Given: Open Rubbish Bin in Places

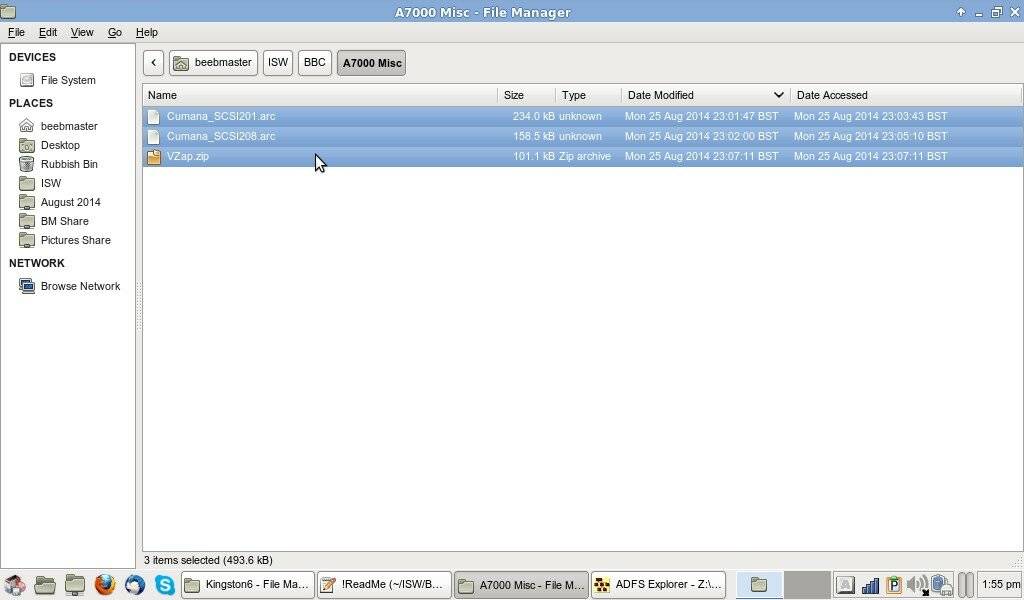Looking at the screenshot, I should [x=68, y=164].
